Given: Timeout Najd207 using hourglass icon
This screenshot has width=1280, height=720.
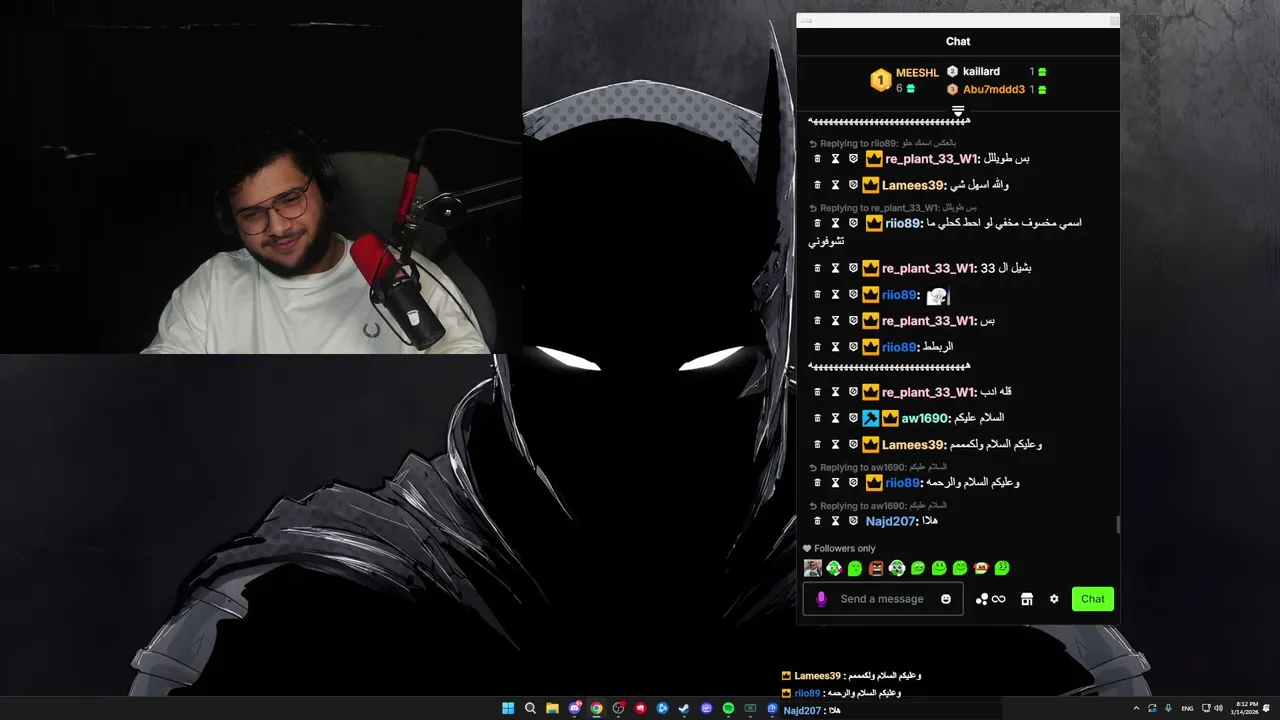Looking at the screenshot, I should pyautogui.click(x=835, y=521).
